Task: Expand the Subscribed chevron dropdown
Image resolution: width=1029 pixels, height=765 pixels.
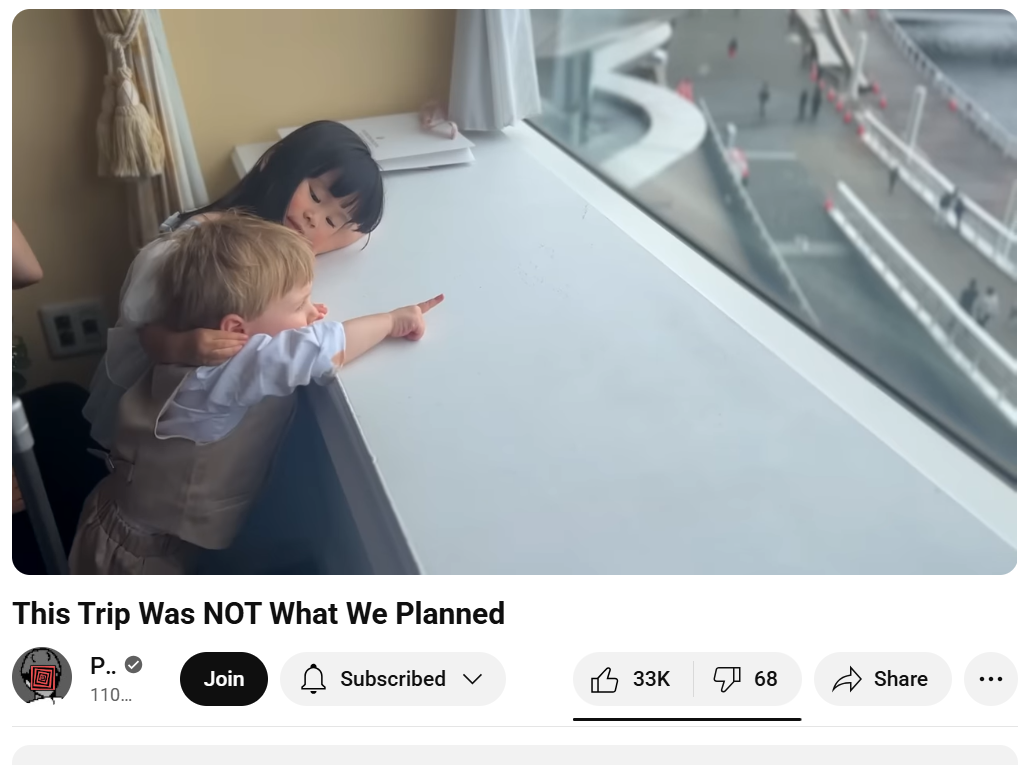Action: click(x=472, y=679)
